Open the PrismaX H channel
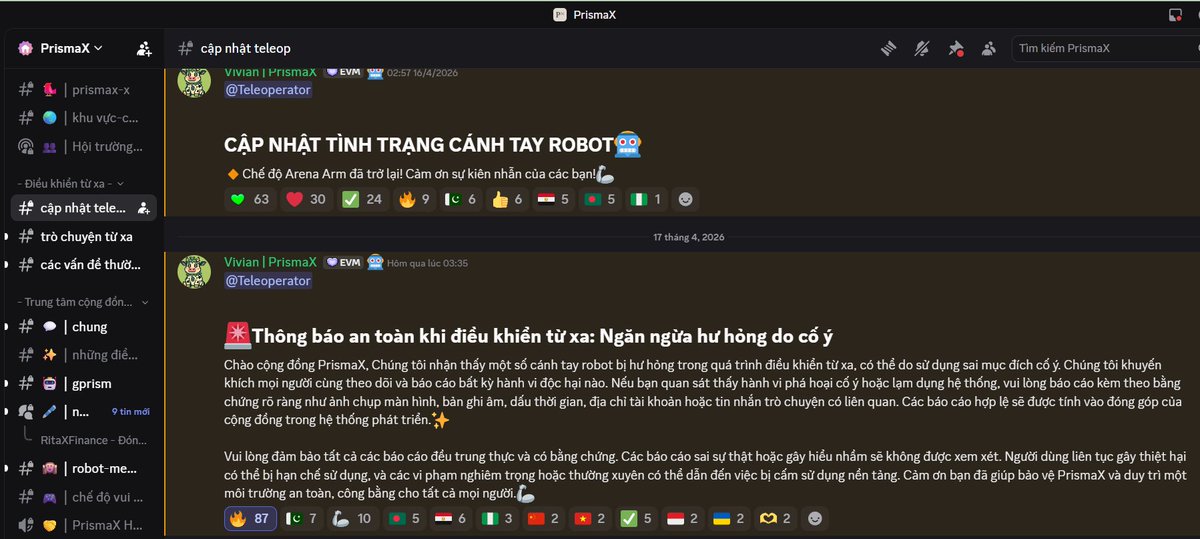This screenshot has height=539, width=1200. click(84, 525)
